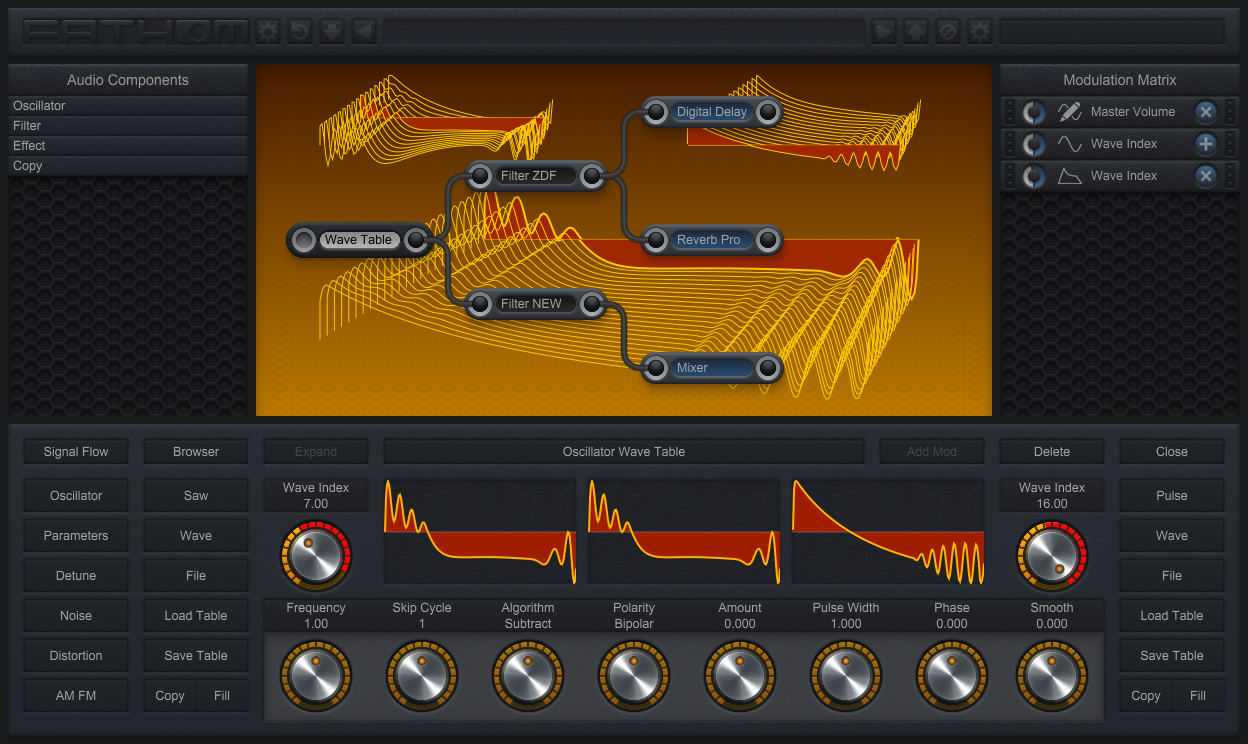
Task: Select next preset with right triangle icon
Action: [x=884, y=31]
